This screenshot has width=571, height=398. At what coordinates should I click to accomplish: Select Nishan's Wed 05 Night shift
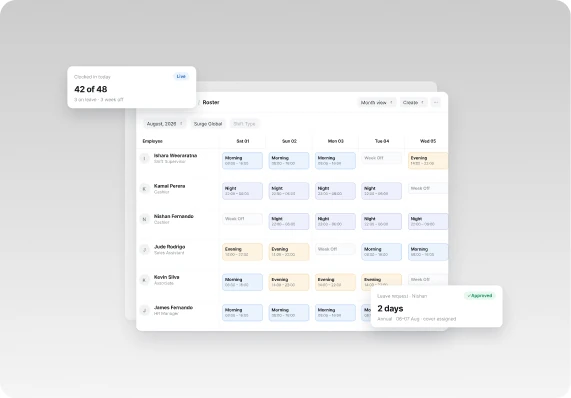(x=428, y=221)
